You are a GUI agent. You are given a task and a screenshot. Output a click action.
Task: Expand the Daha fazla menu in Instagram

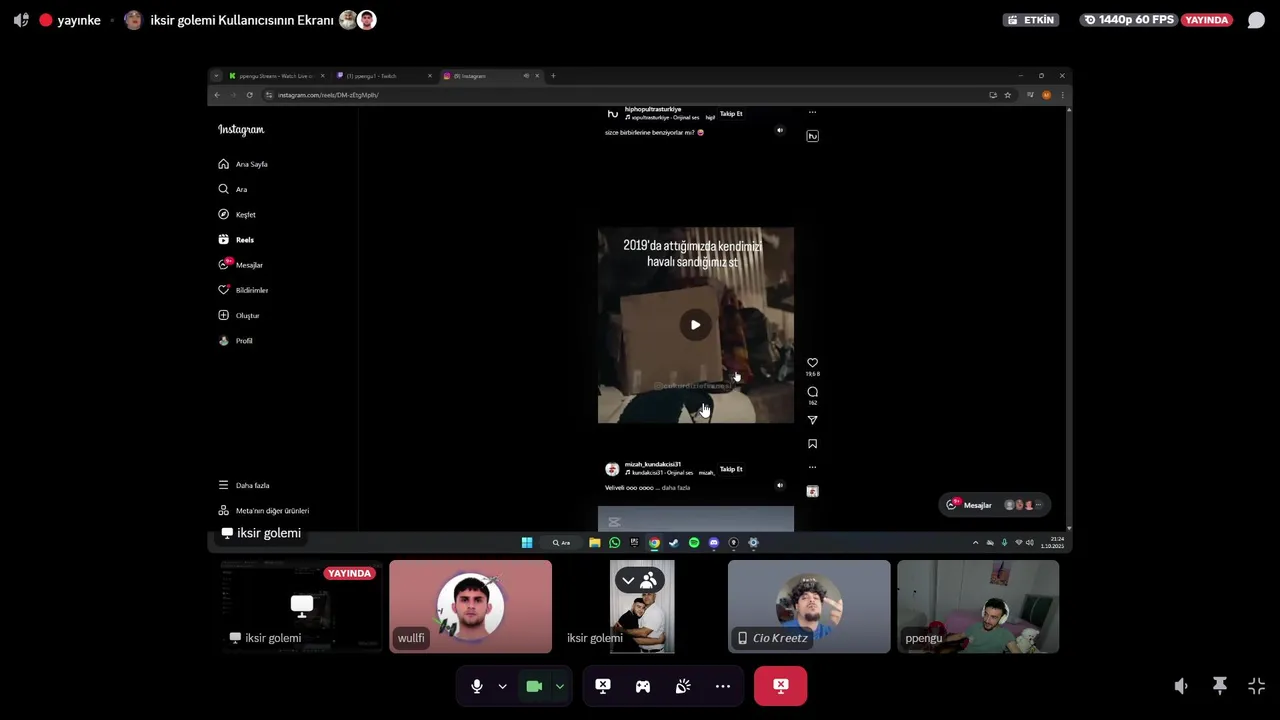pos(244,485)
